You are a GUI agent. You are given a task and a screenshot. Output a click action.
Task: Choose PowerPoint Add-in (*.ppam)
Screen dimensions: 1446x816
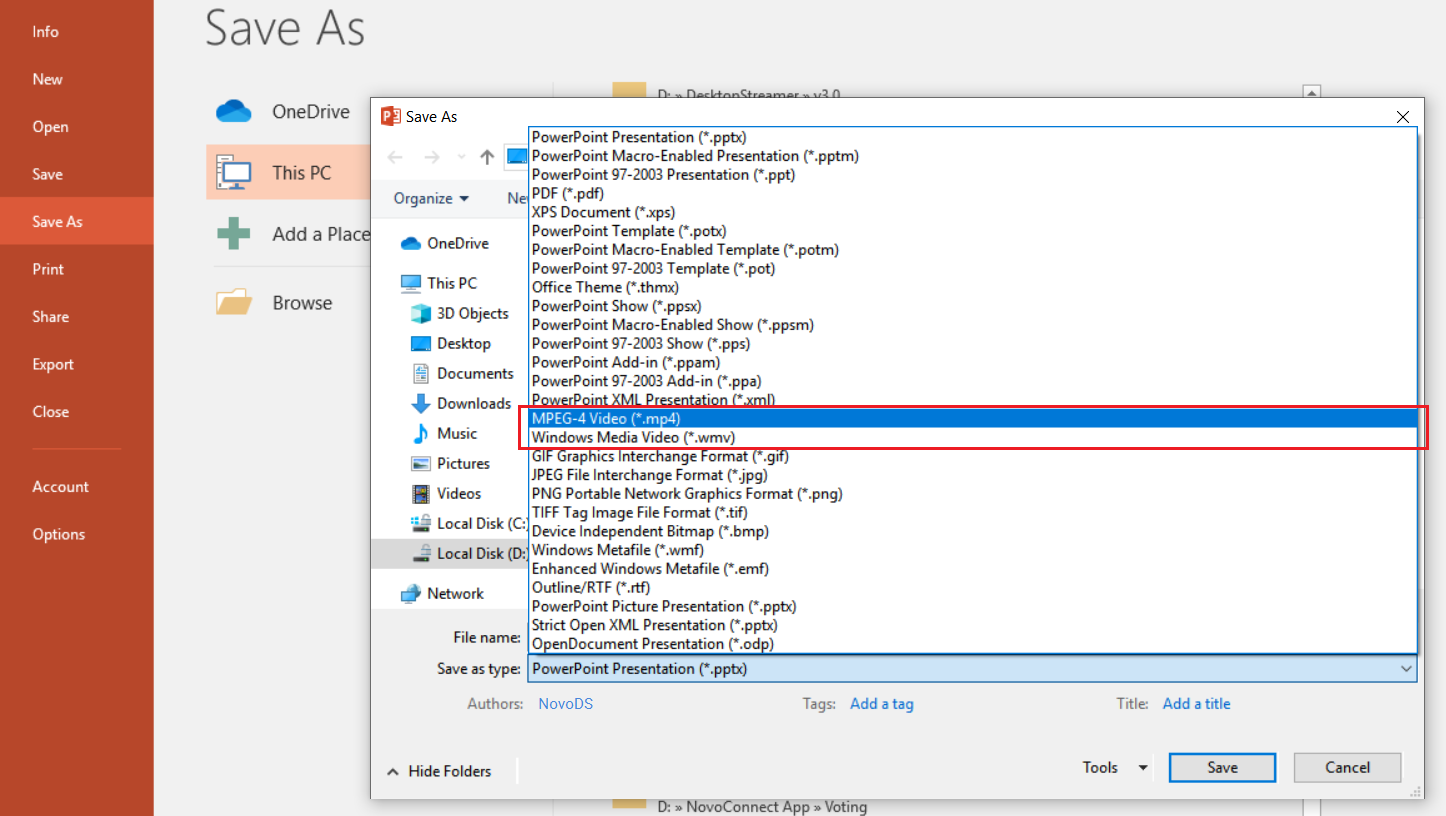[973, 362]
